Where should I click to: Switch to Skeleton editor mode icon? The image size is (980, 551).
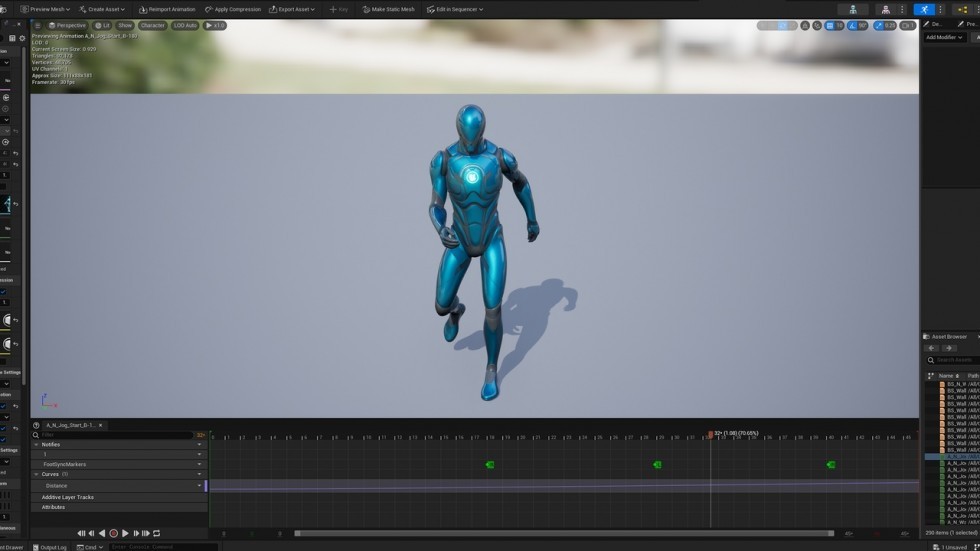[x=852, y=9]
